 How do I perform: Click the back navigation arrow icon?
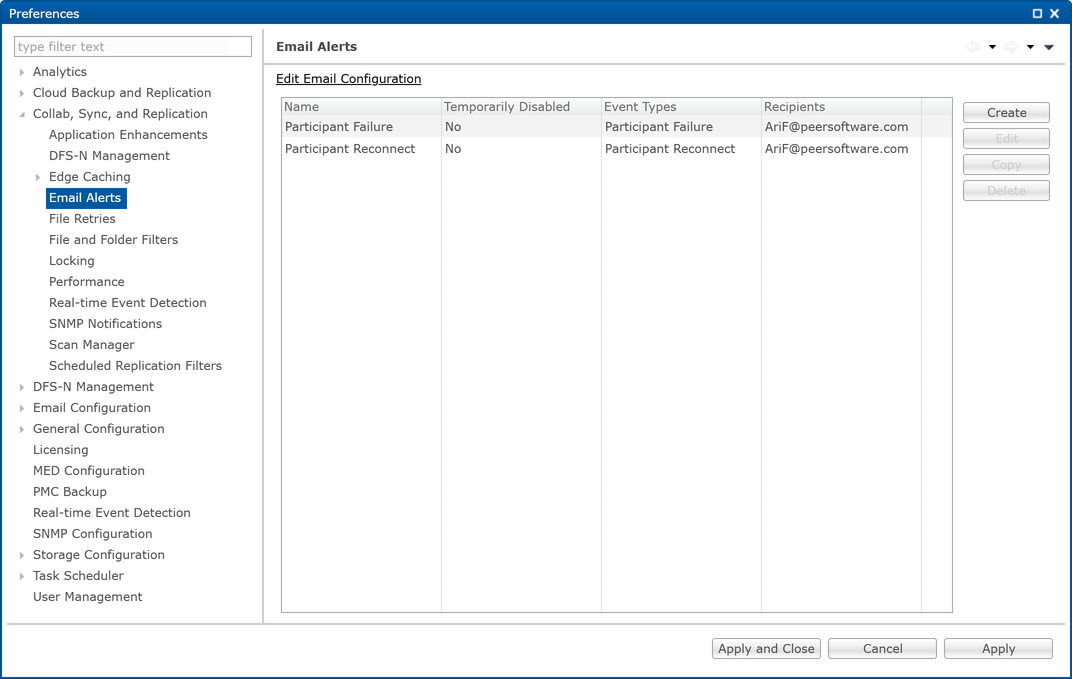[x=973, y=47]
